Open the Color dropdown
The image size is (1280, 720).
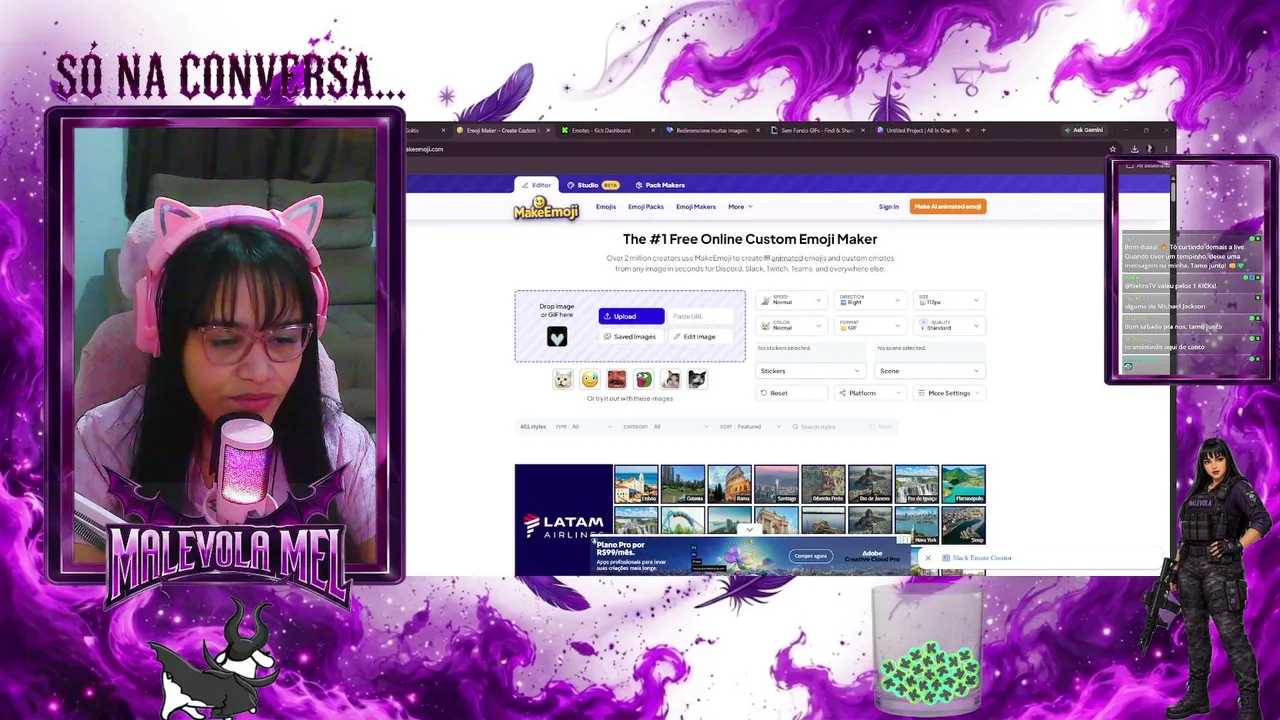(791, 326)
